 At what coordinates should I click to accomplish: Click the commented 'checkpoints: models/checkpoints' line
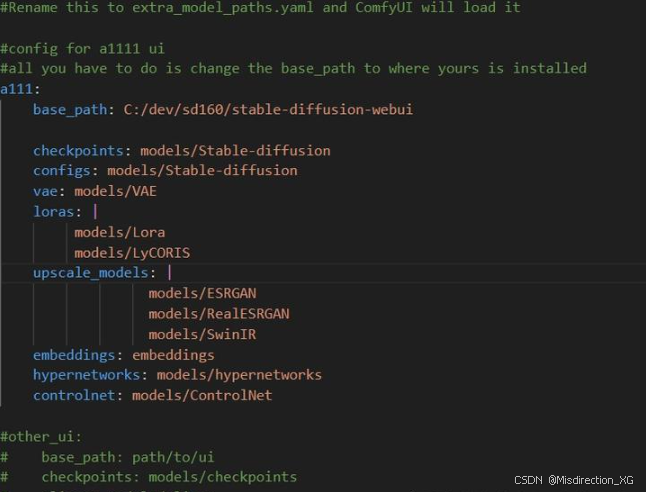click(x=148, y=477)
